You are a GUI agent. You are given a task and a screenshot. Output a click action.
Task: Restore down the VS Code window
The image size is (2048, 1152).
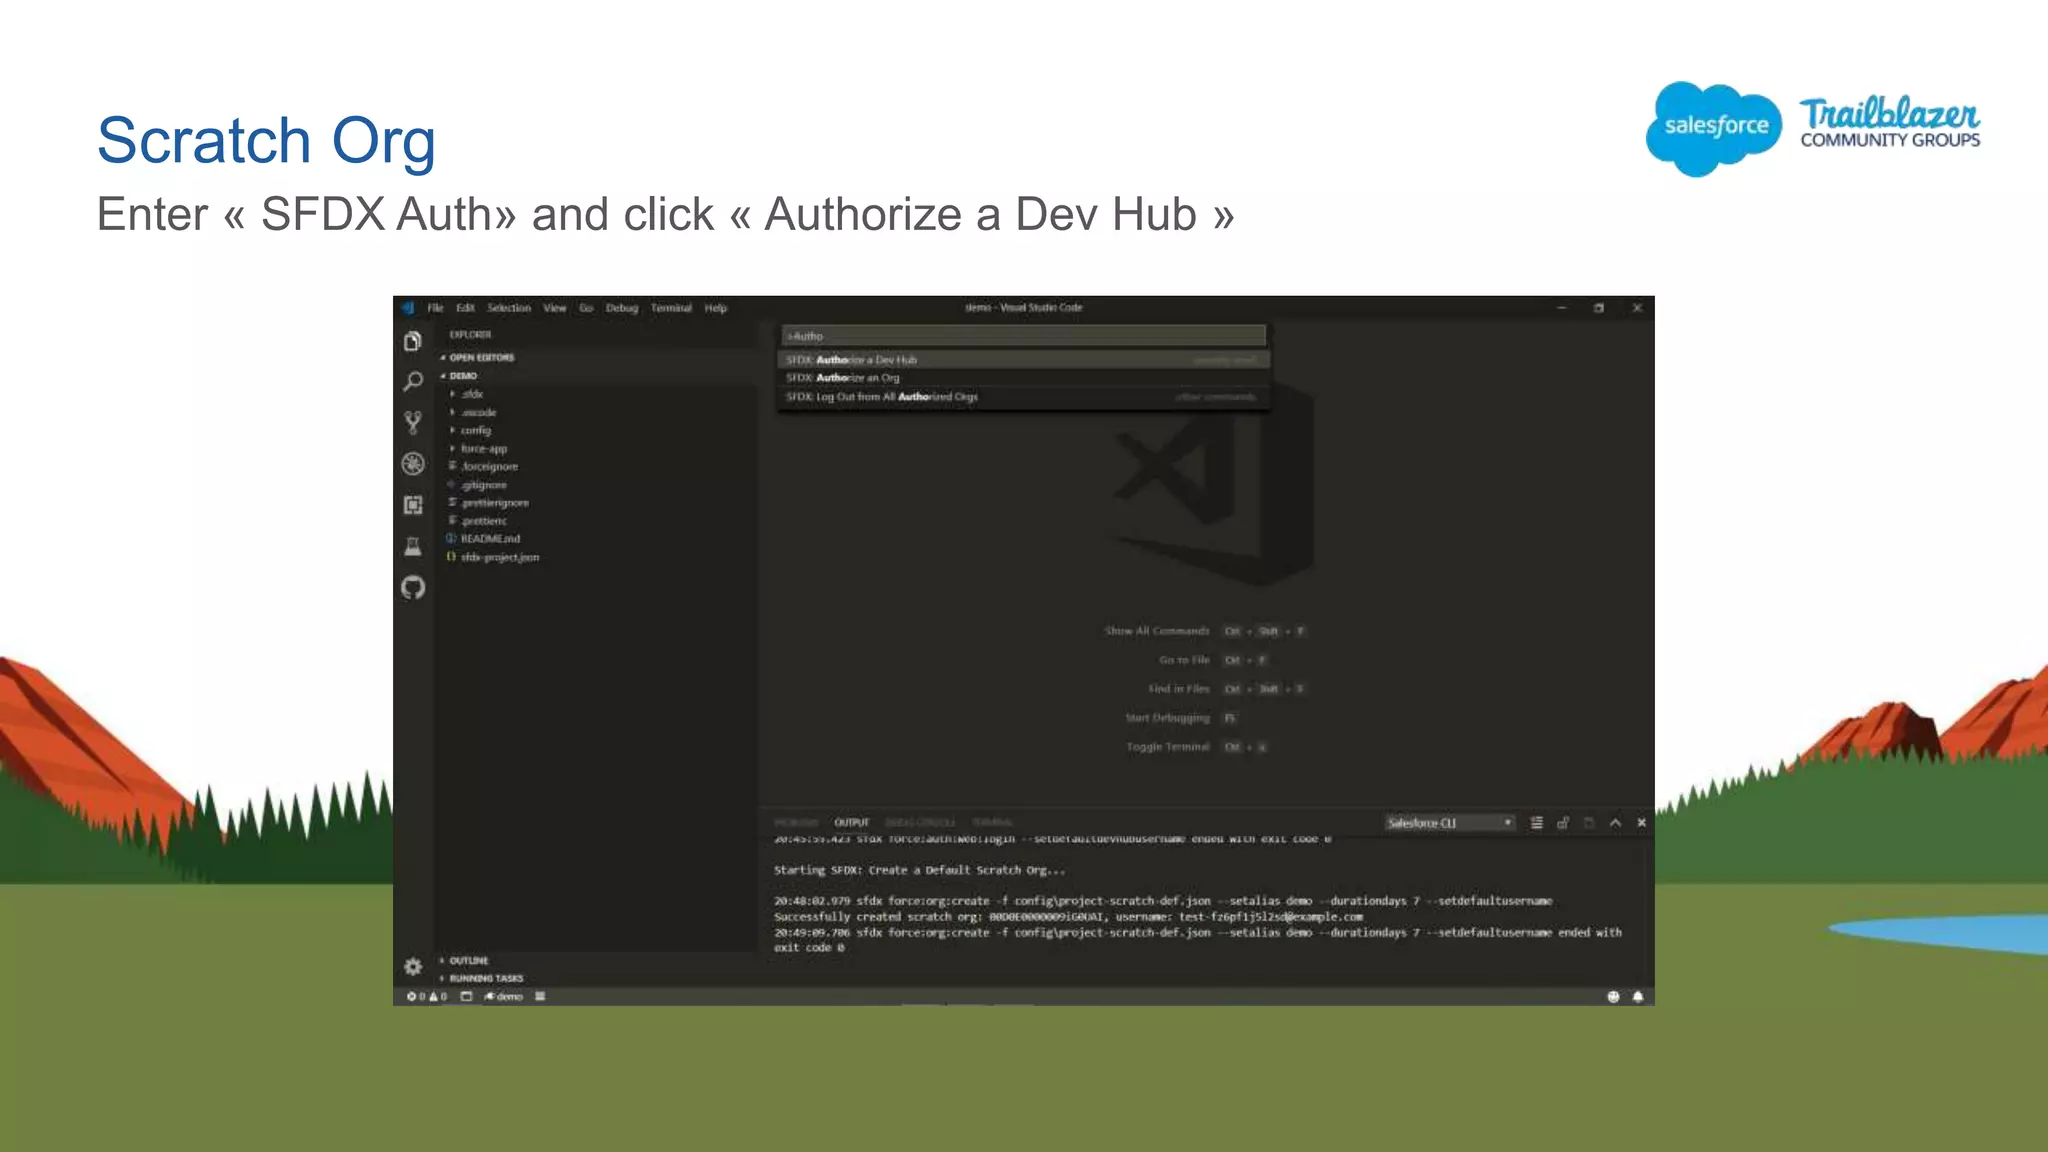pos(1599,308)
